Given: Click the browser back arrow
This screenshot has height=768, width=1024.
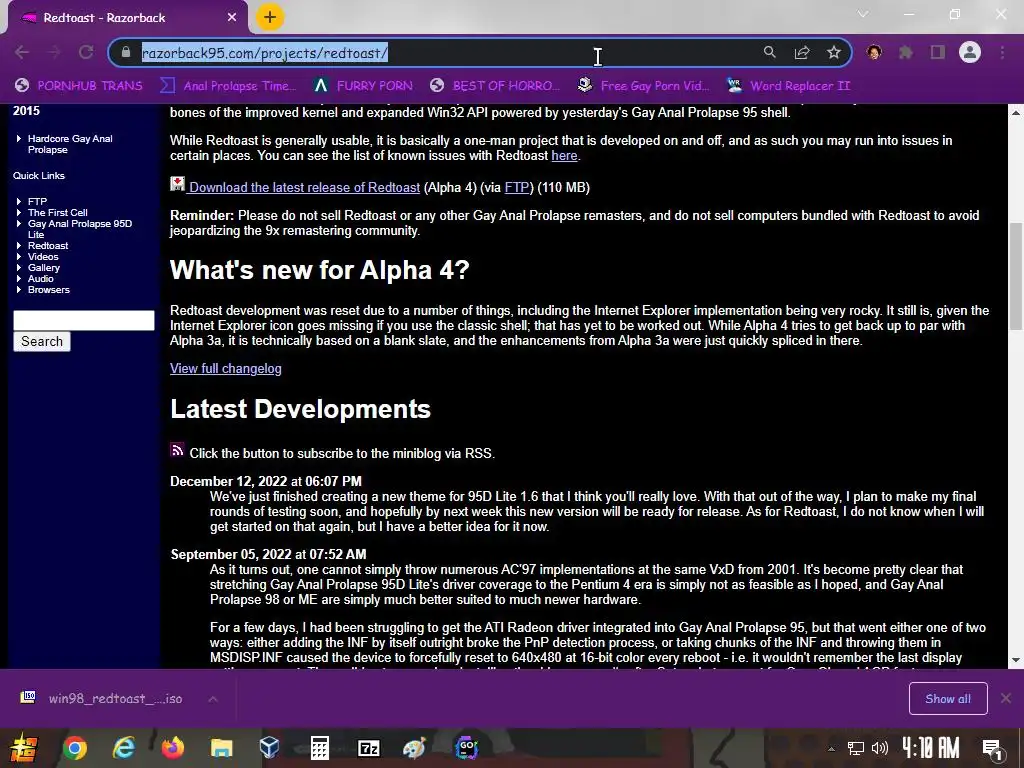Looking at the screenshot, I should [22, 52].
